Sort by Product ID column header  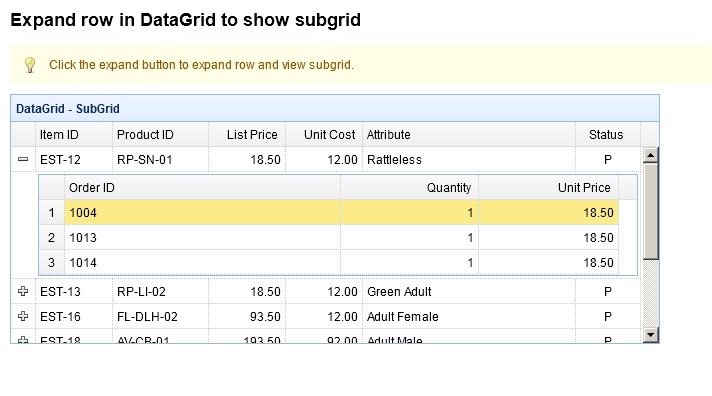pyautogui.click(x=160, y=134)
